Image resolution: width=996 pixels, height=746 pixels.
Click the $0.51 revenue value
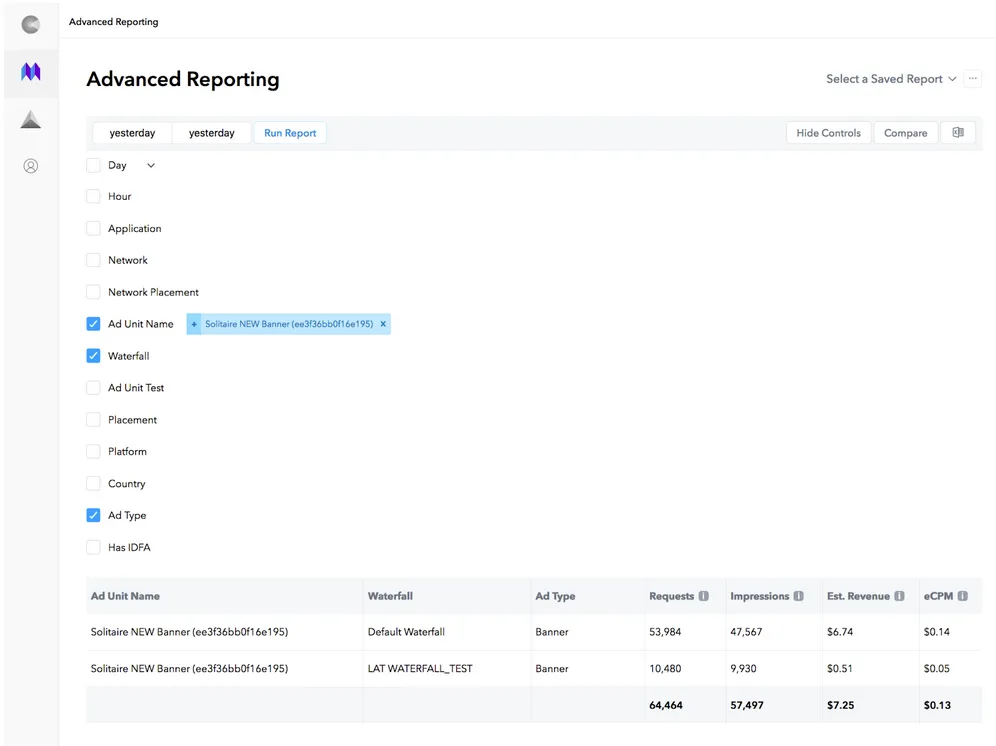click(840, 668)
